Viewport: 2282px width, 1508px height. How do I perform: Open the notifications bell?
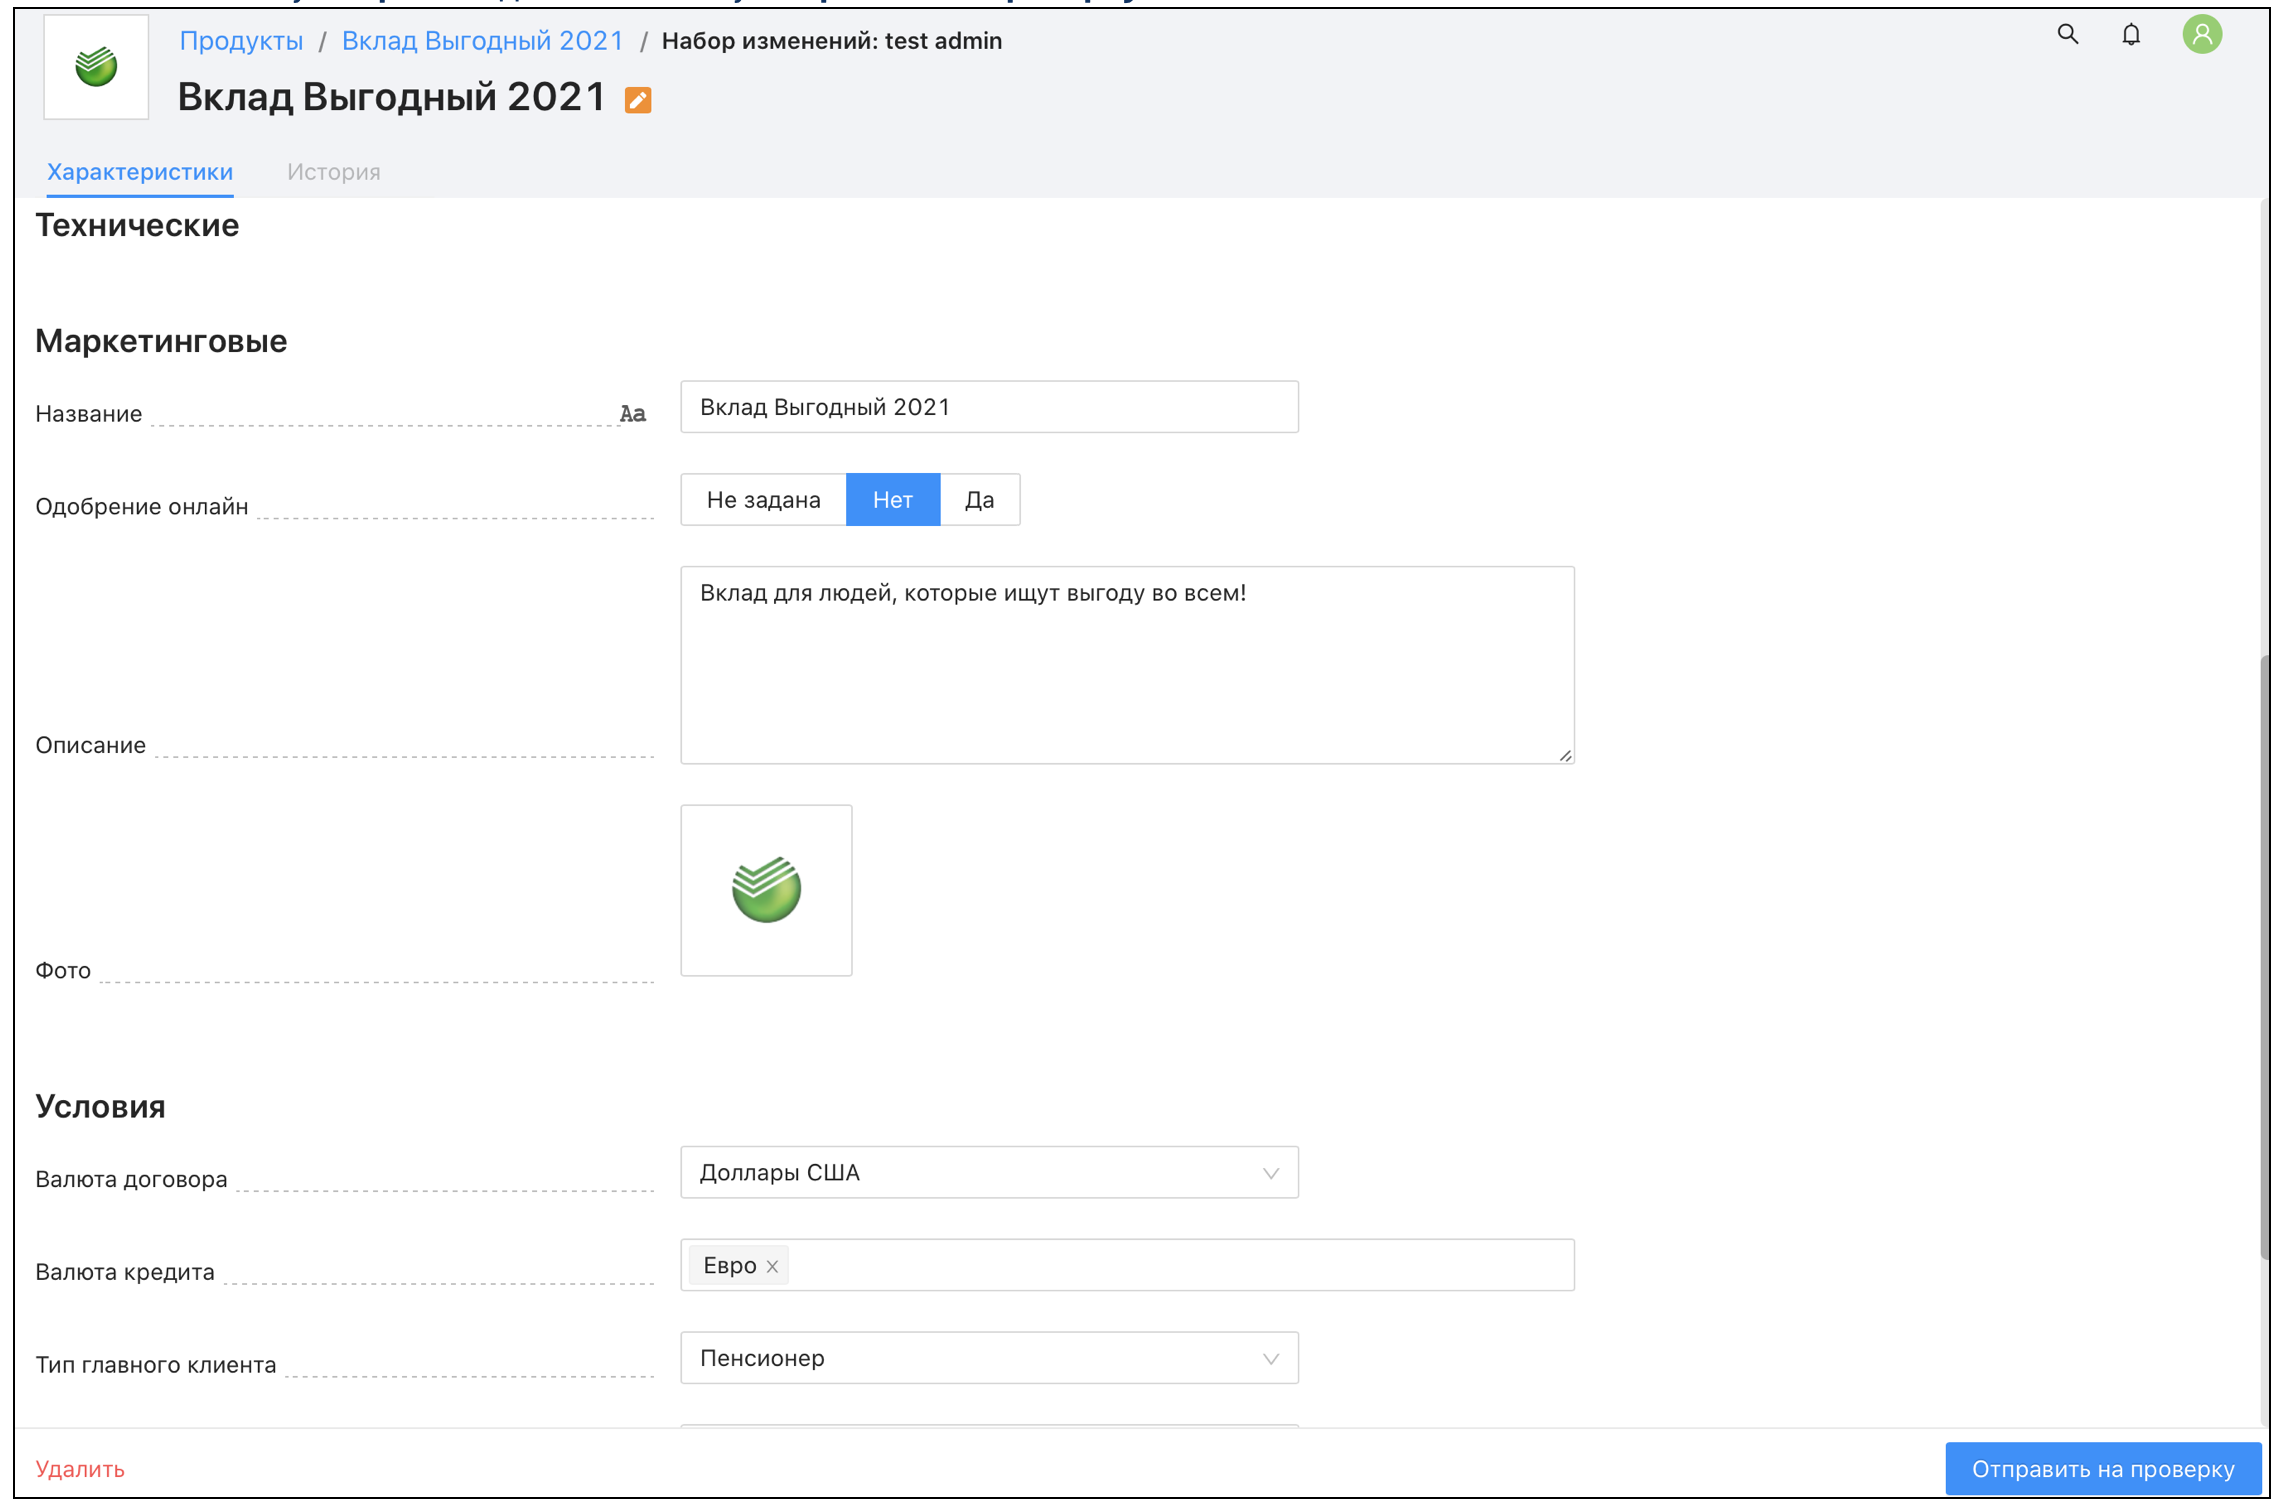2130,35
